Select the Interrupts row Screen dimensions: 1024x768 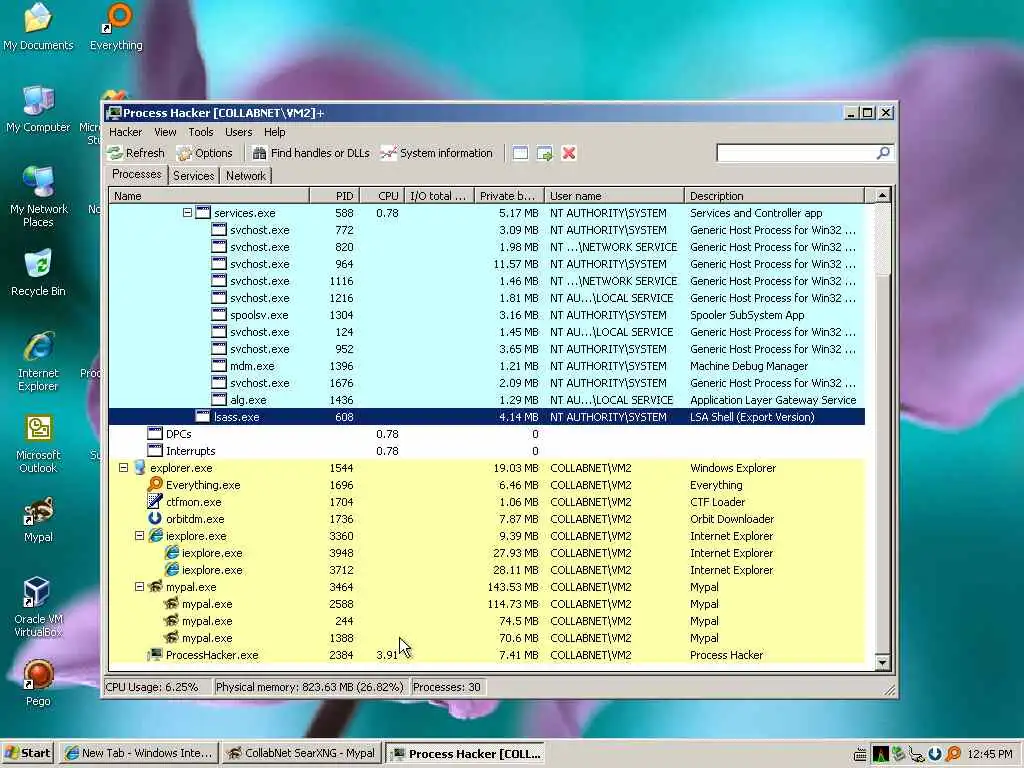[x=487, y=451]
